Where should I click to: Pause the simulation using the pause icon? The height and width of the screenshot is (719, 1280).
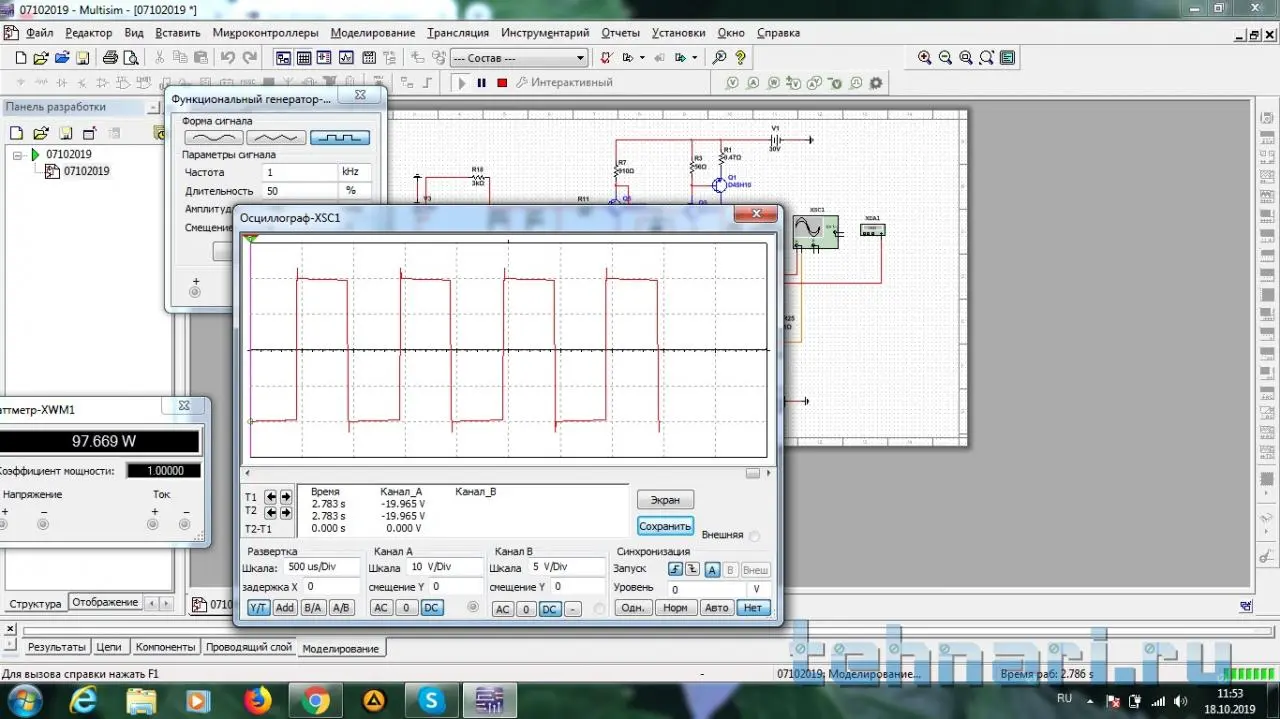coord(481,83)
